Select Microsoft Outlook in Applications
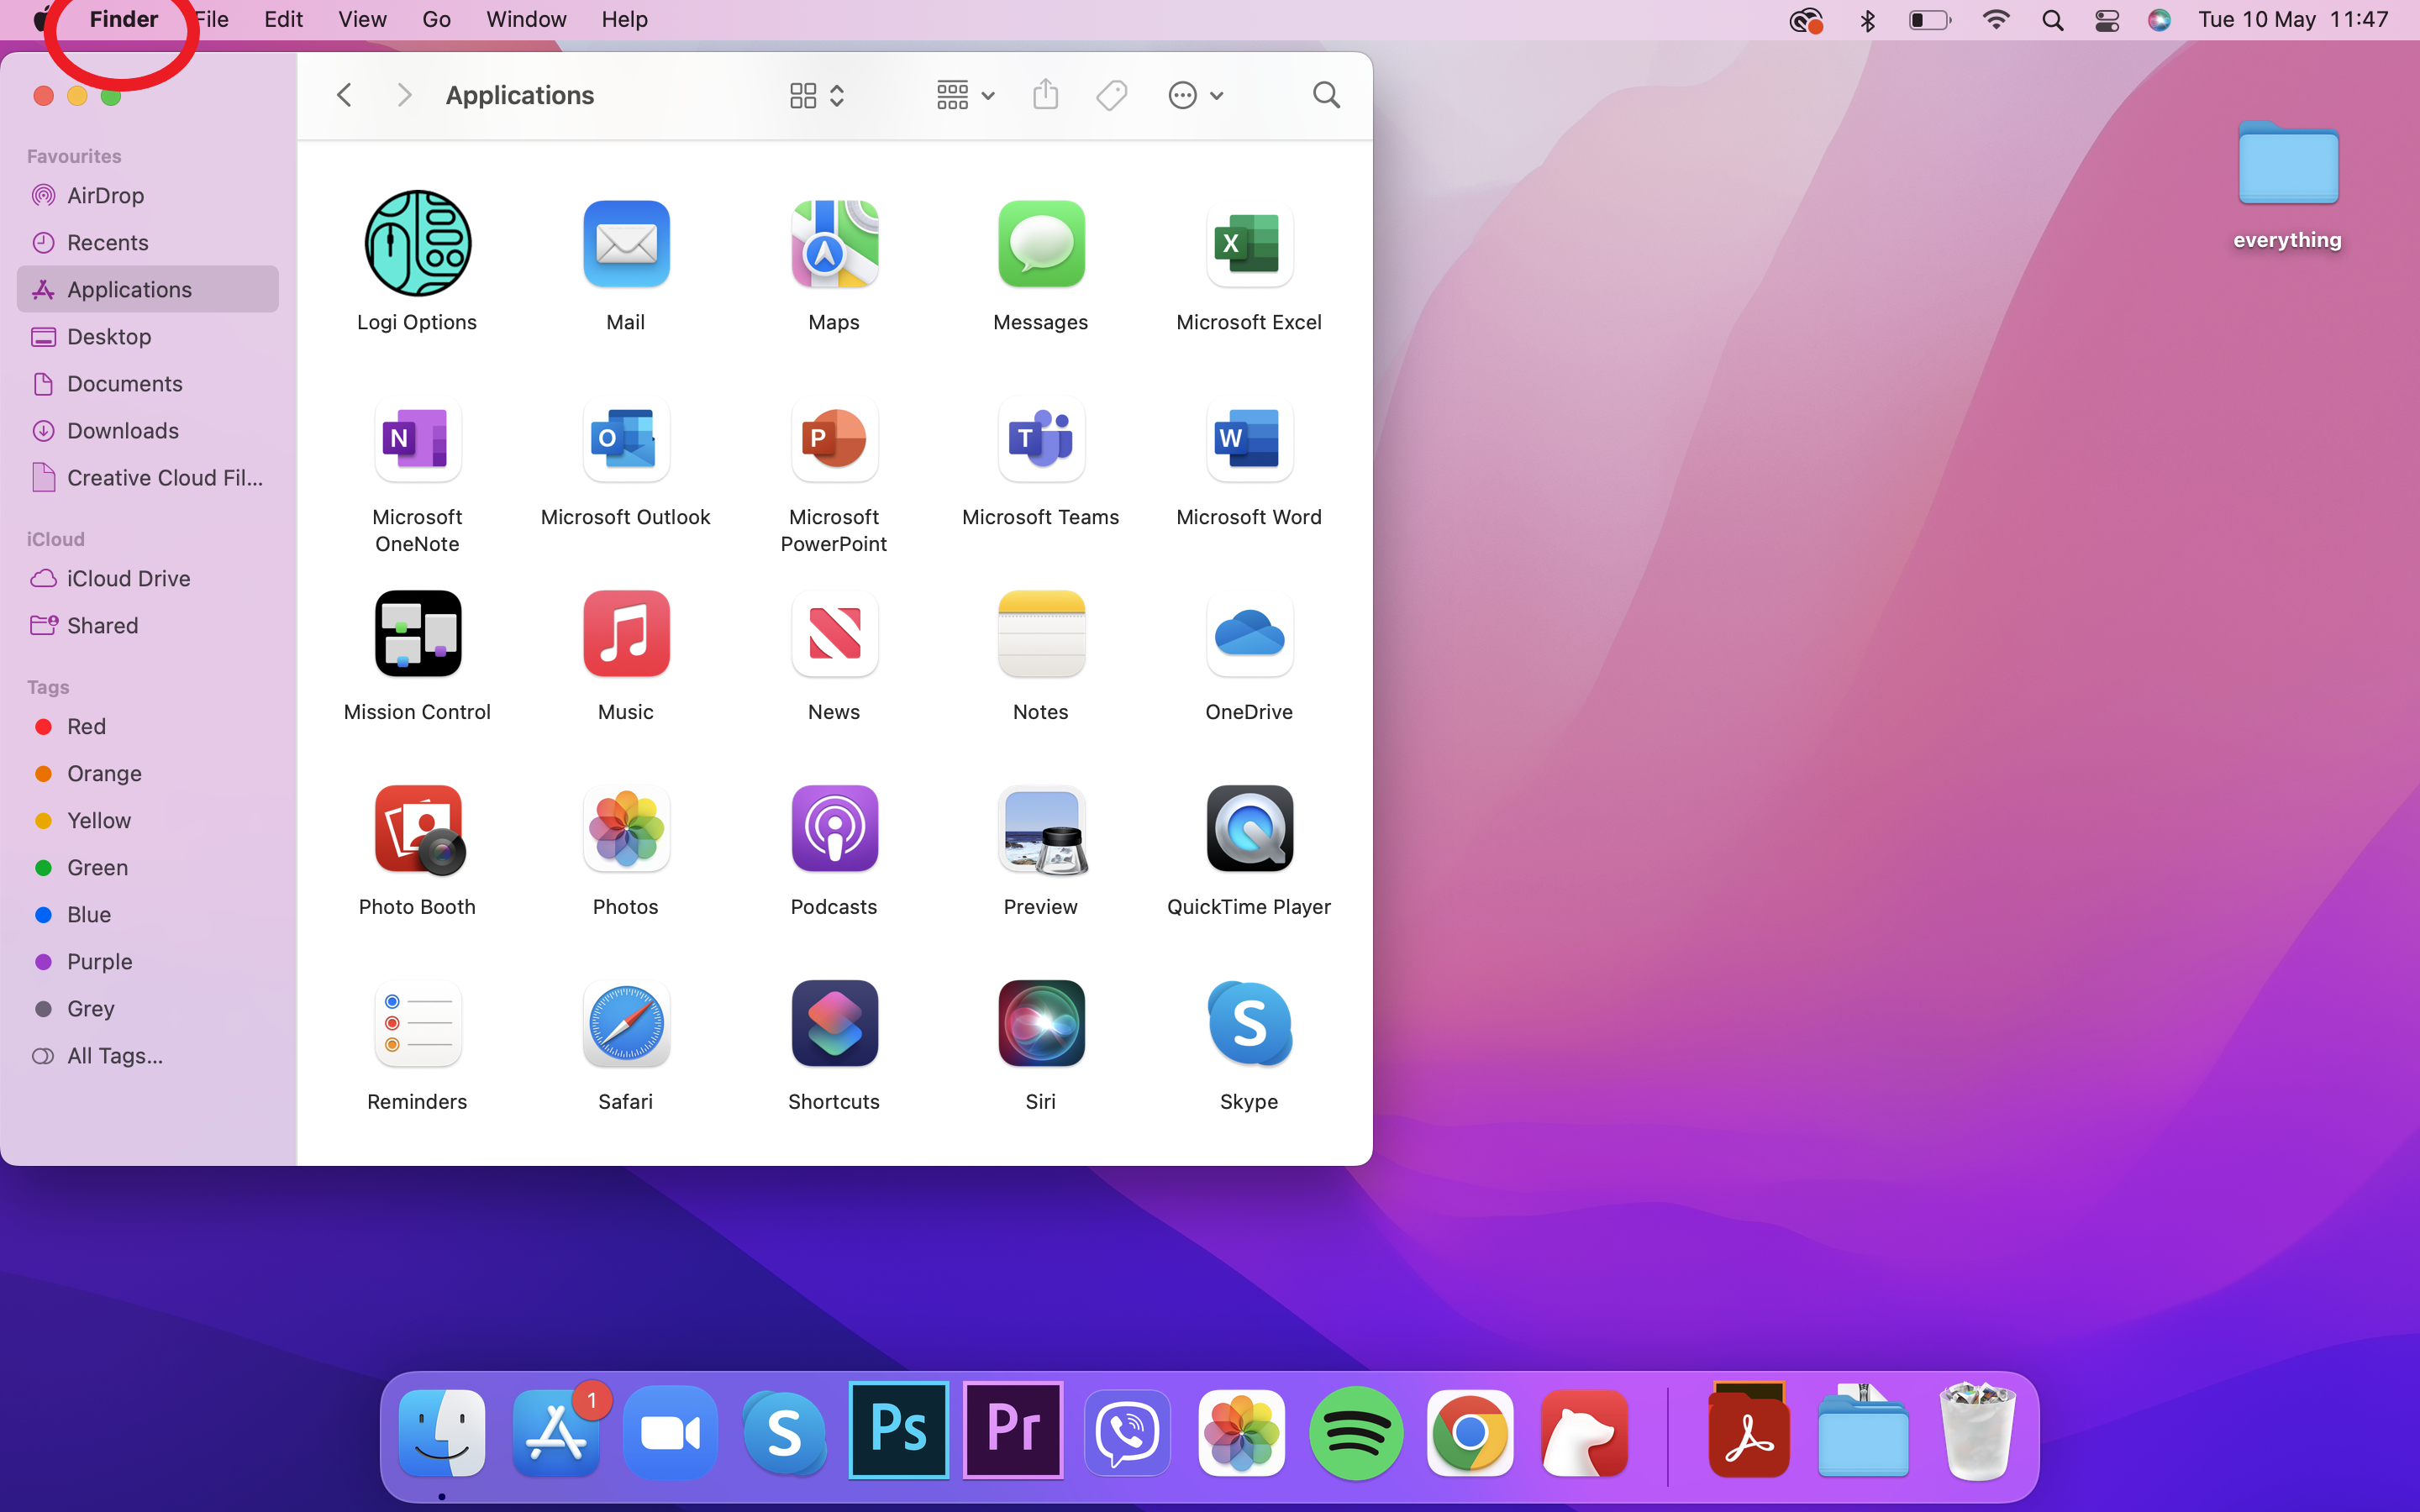This screenshot has width=2420, height=1512. (x=626, y=438)
